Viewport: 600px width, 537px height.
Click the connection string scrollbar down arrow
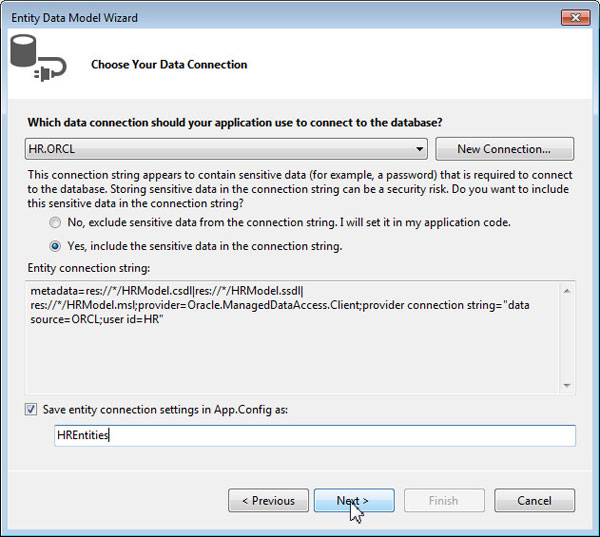click(x=568, y=384)
